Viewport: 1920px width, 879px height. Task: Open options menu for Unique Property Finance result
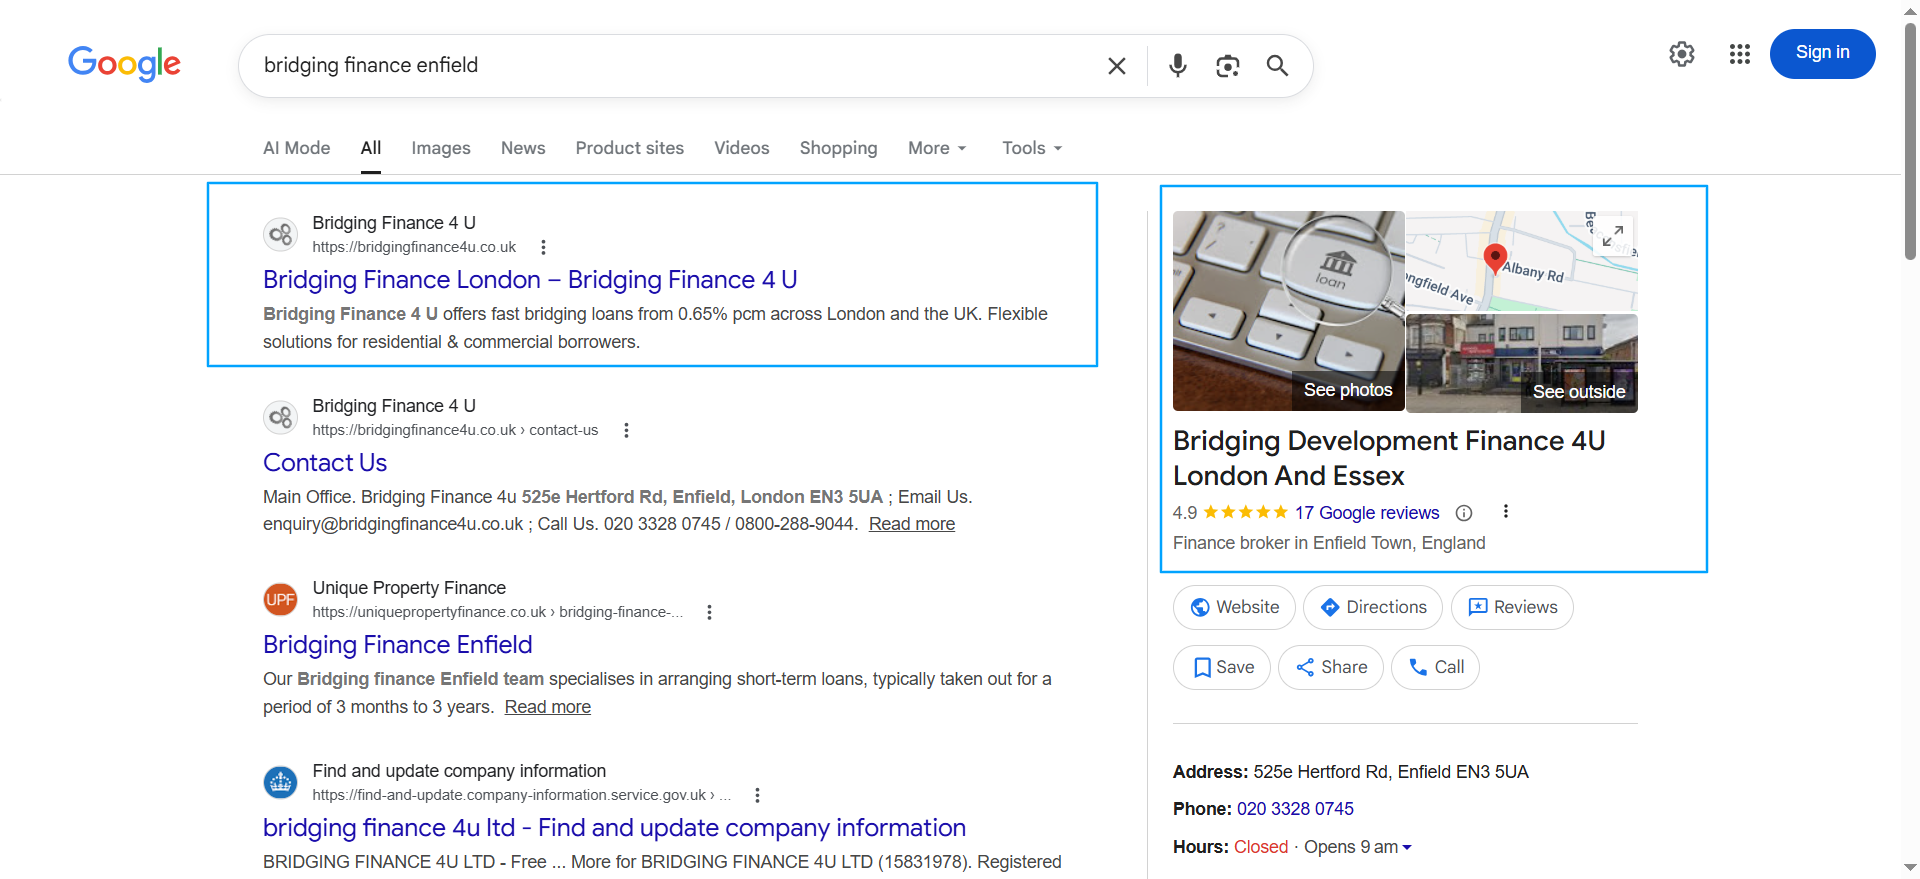coord(709,612)
